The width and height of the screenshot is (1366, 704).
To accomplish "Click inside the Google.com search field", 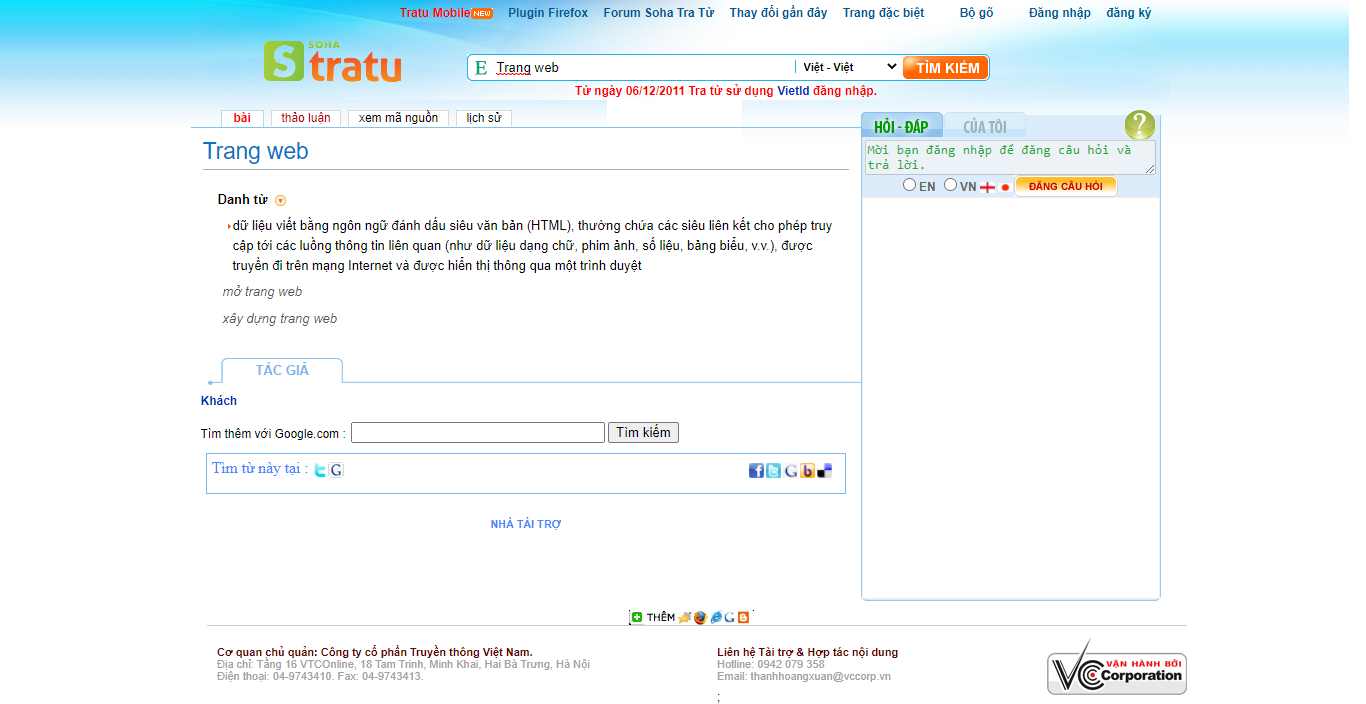I will (477, 432).
